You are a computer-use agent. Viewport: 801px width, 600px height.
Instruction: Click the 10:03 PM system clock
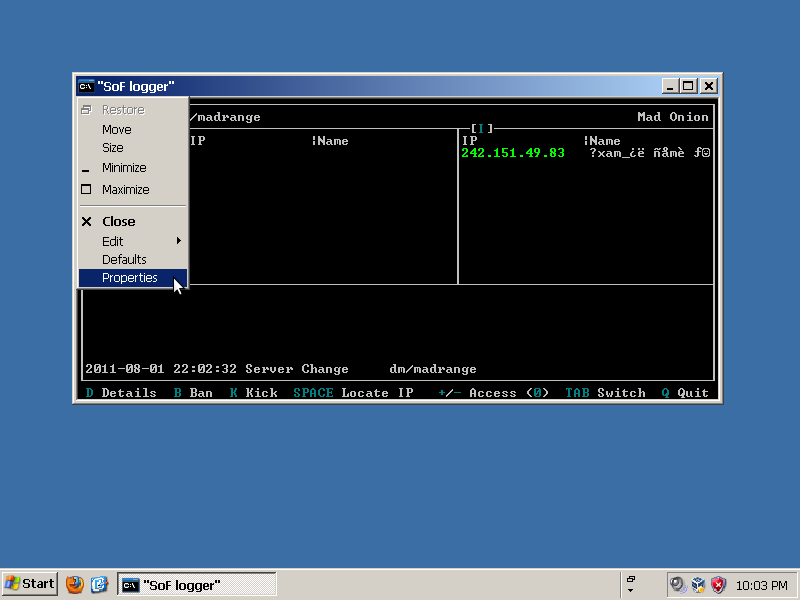click(762, 585)
